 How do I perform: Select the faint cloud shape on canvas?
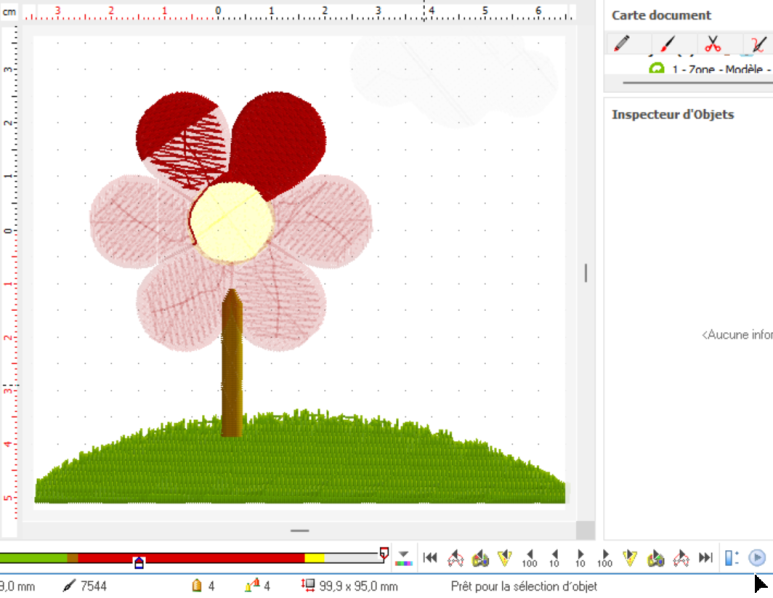click(454, 81)
